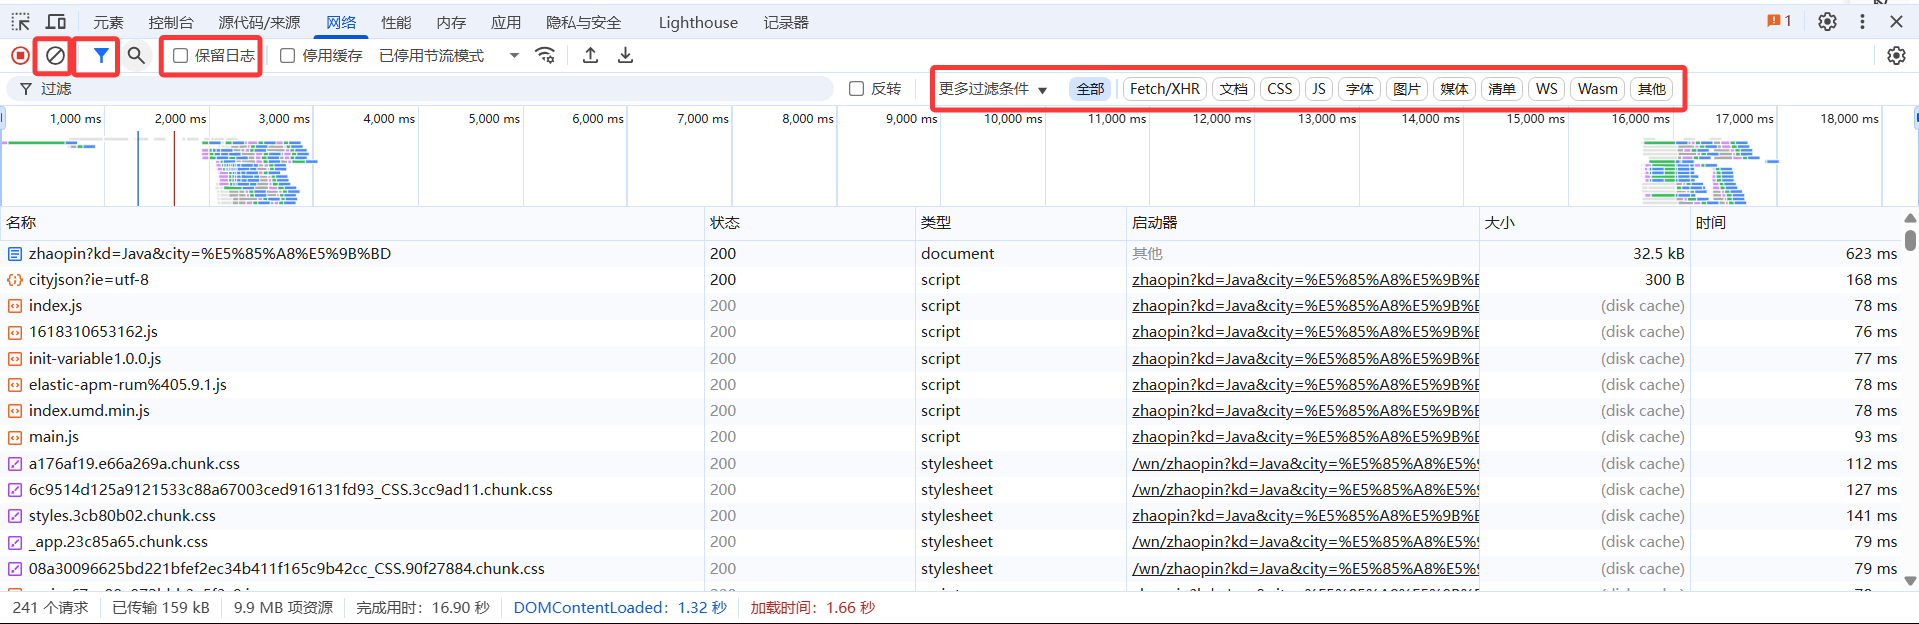The height and width of the screenshot is (624, 1919).
Task: Open the DevTools three-dot customize menu
Action: tap(1862, 22)
